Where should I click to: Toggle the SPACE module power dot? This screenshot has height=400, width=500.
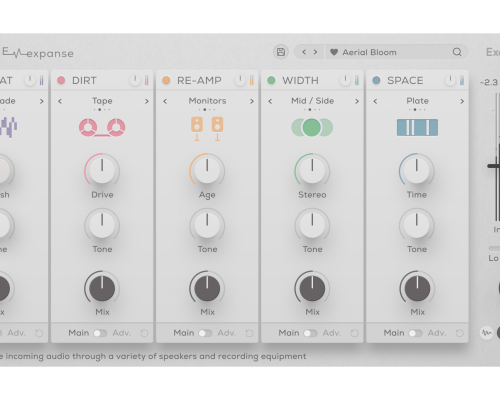(x=376, y=80)
